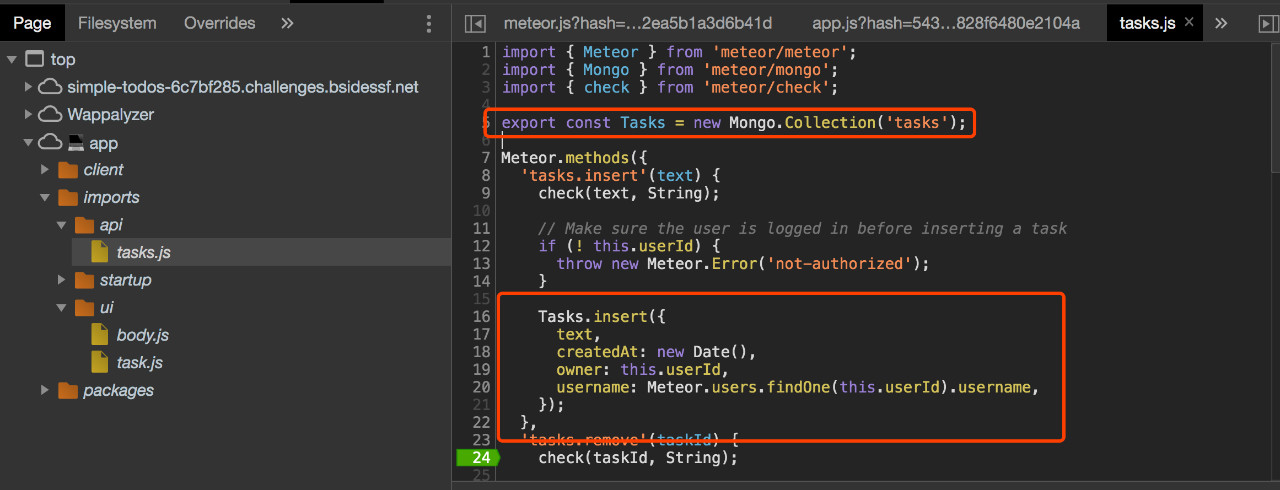Open task.js in the ui folder
This screenshot has height=490, width=1280.
pos(139,362)
